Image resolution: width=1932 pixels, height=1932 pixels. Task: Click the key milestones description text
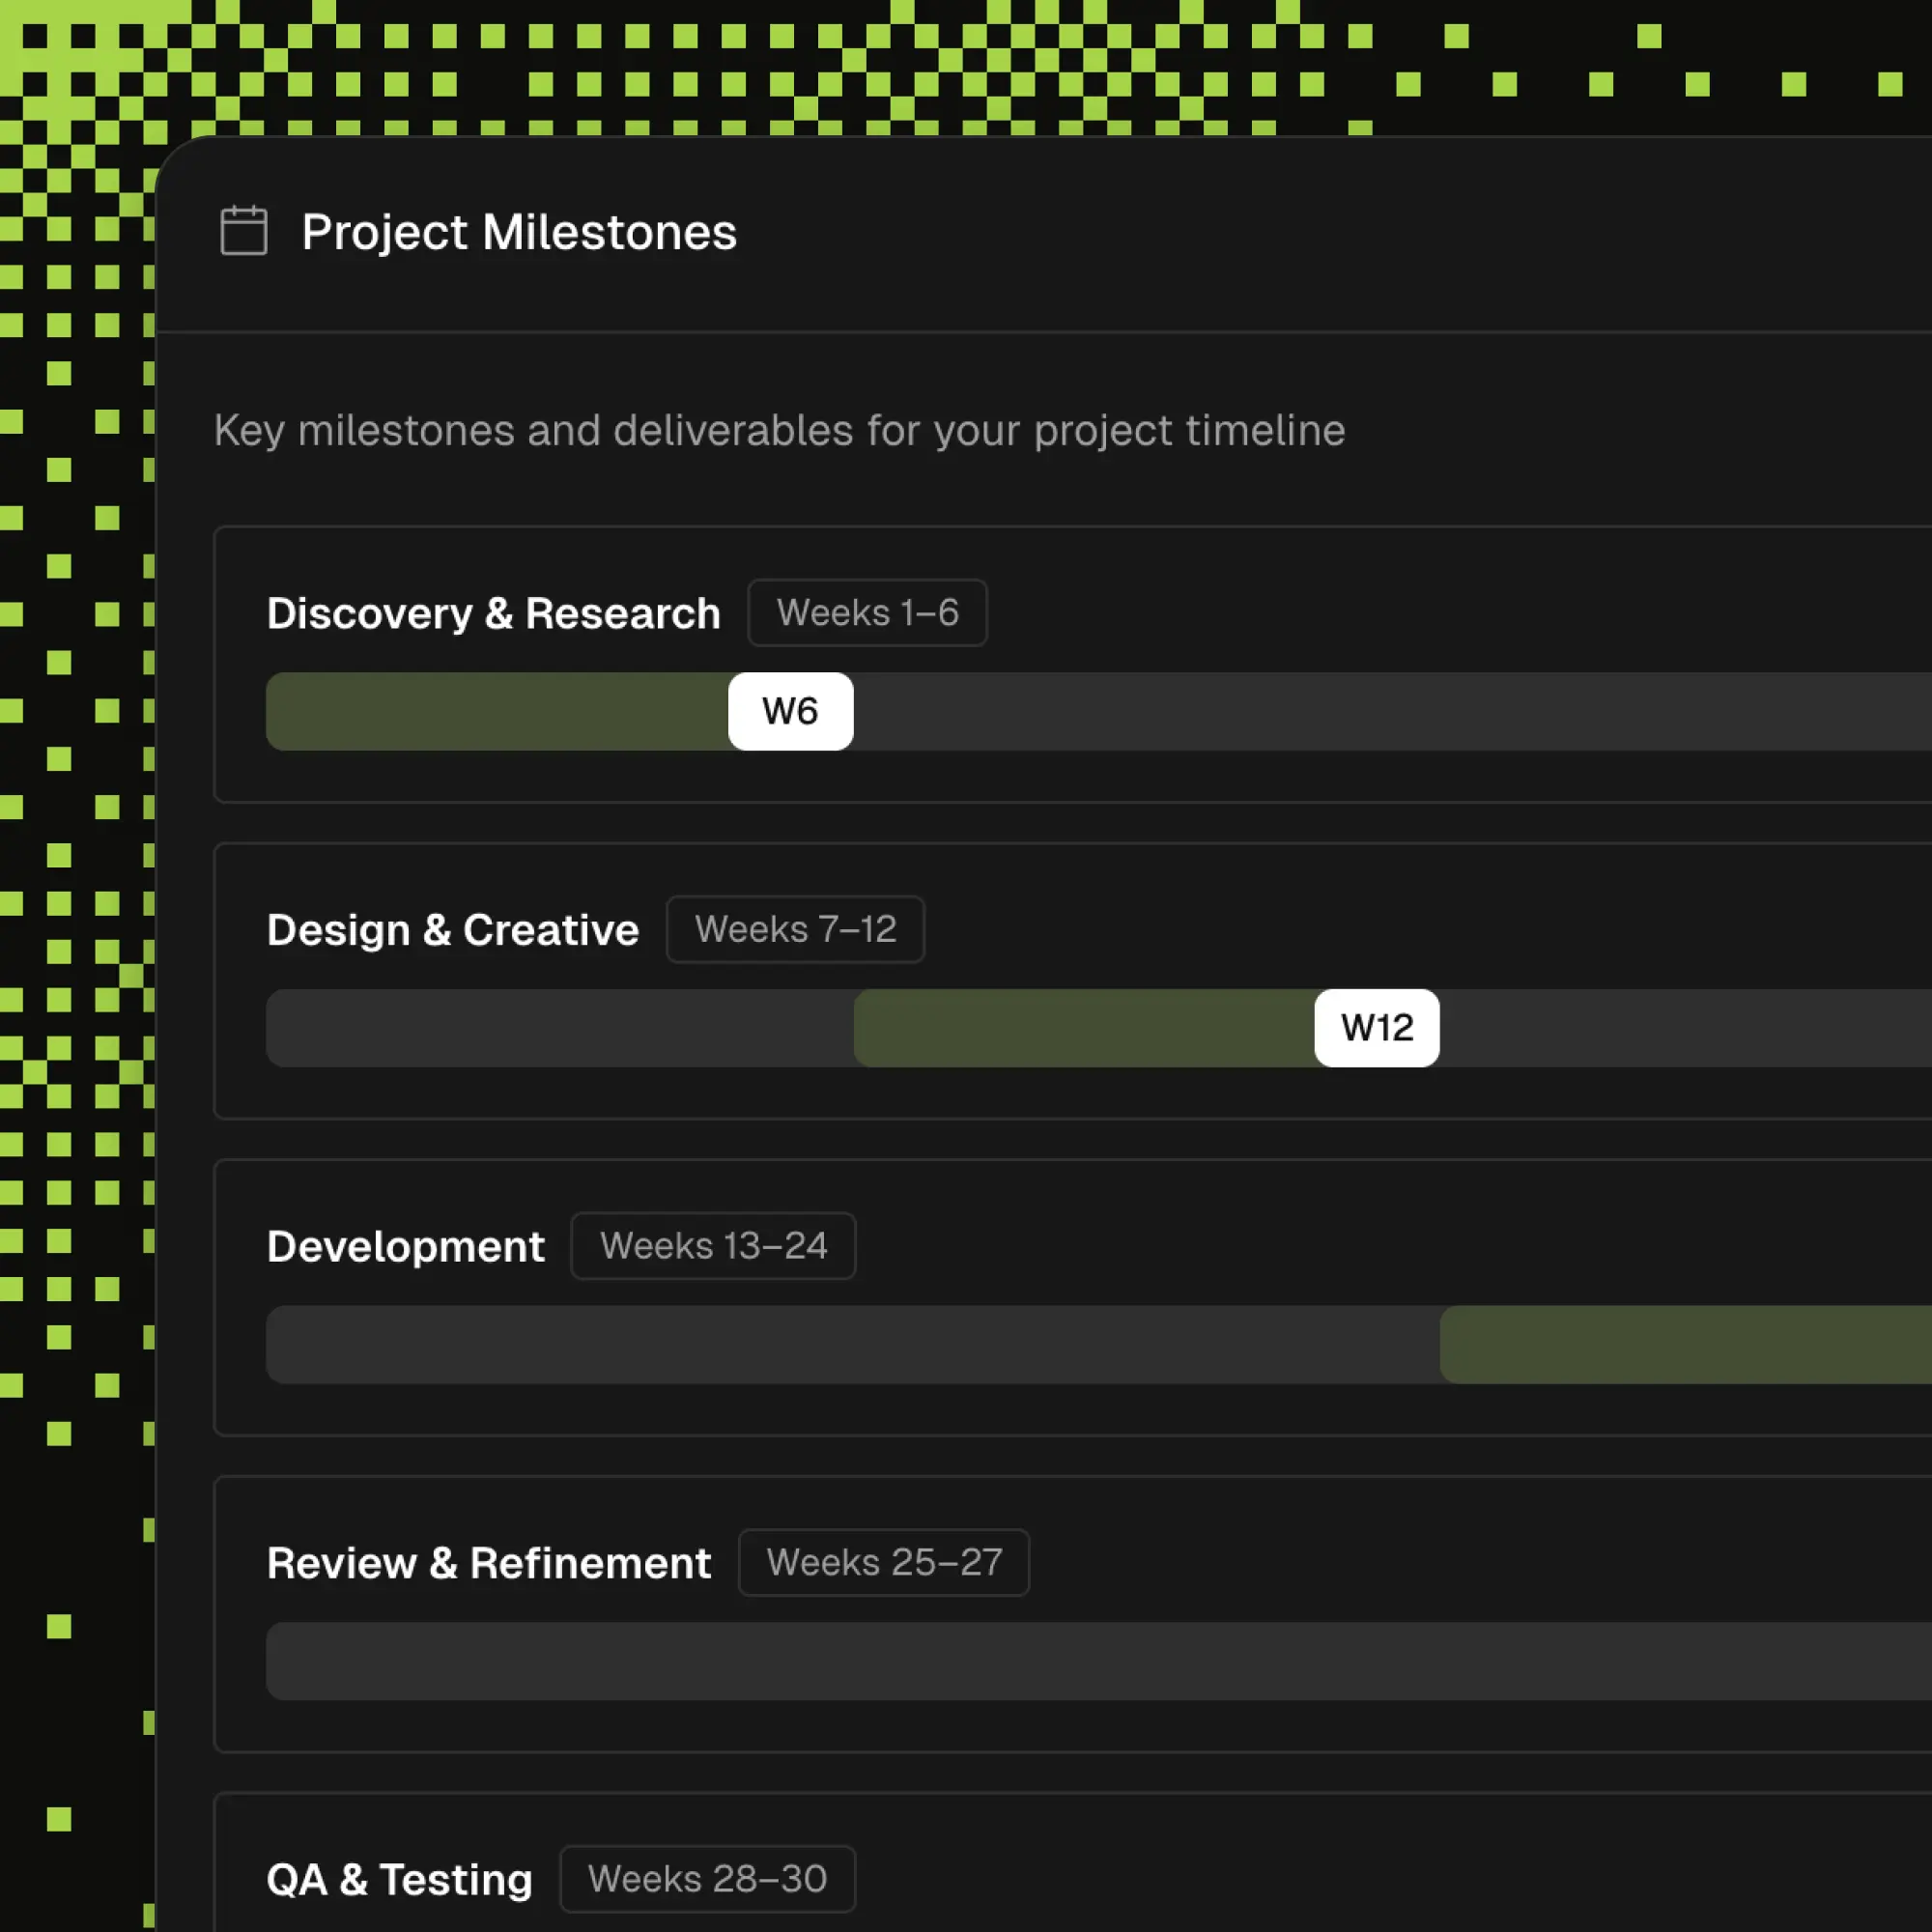[779, 430]
